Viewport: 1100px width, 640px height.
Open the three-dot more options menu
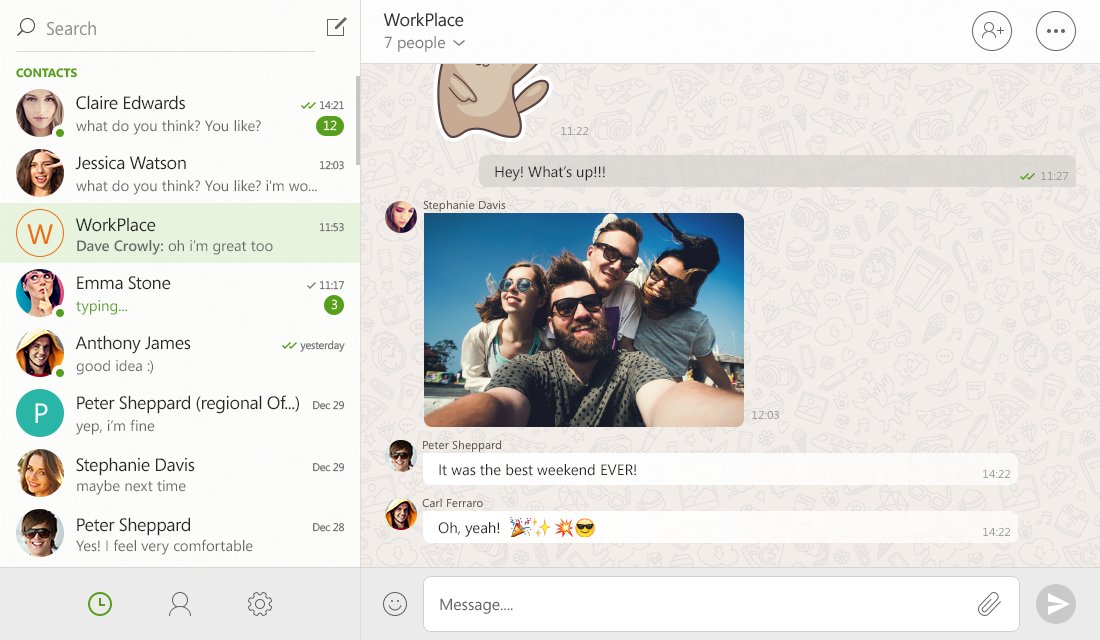point(1056,31)
